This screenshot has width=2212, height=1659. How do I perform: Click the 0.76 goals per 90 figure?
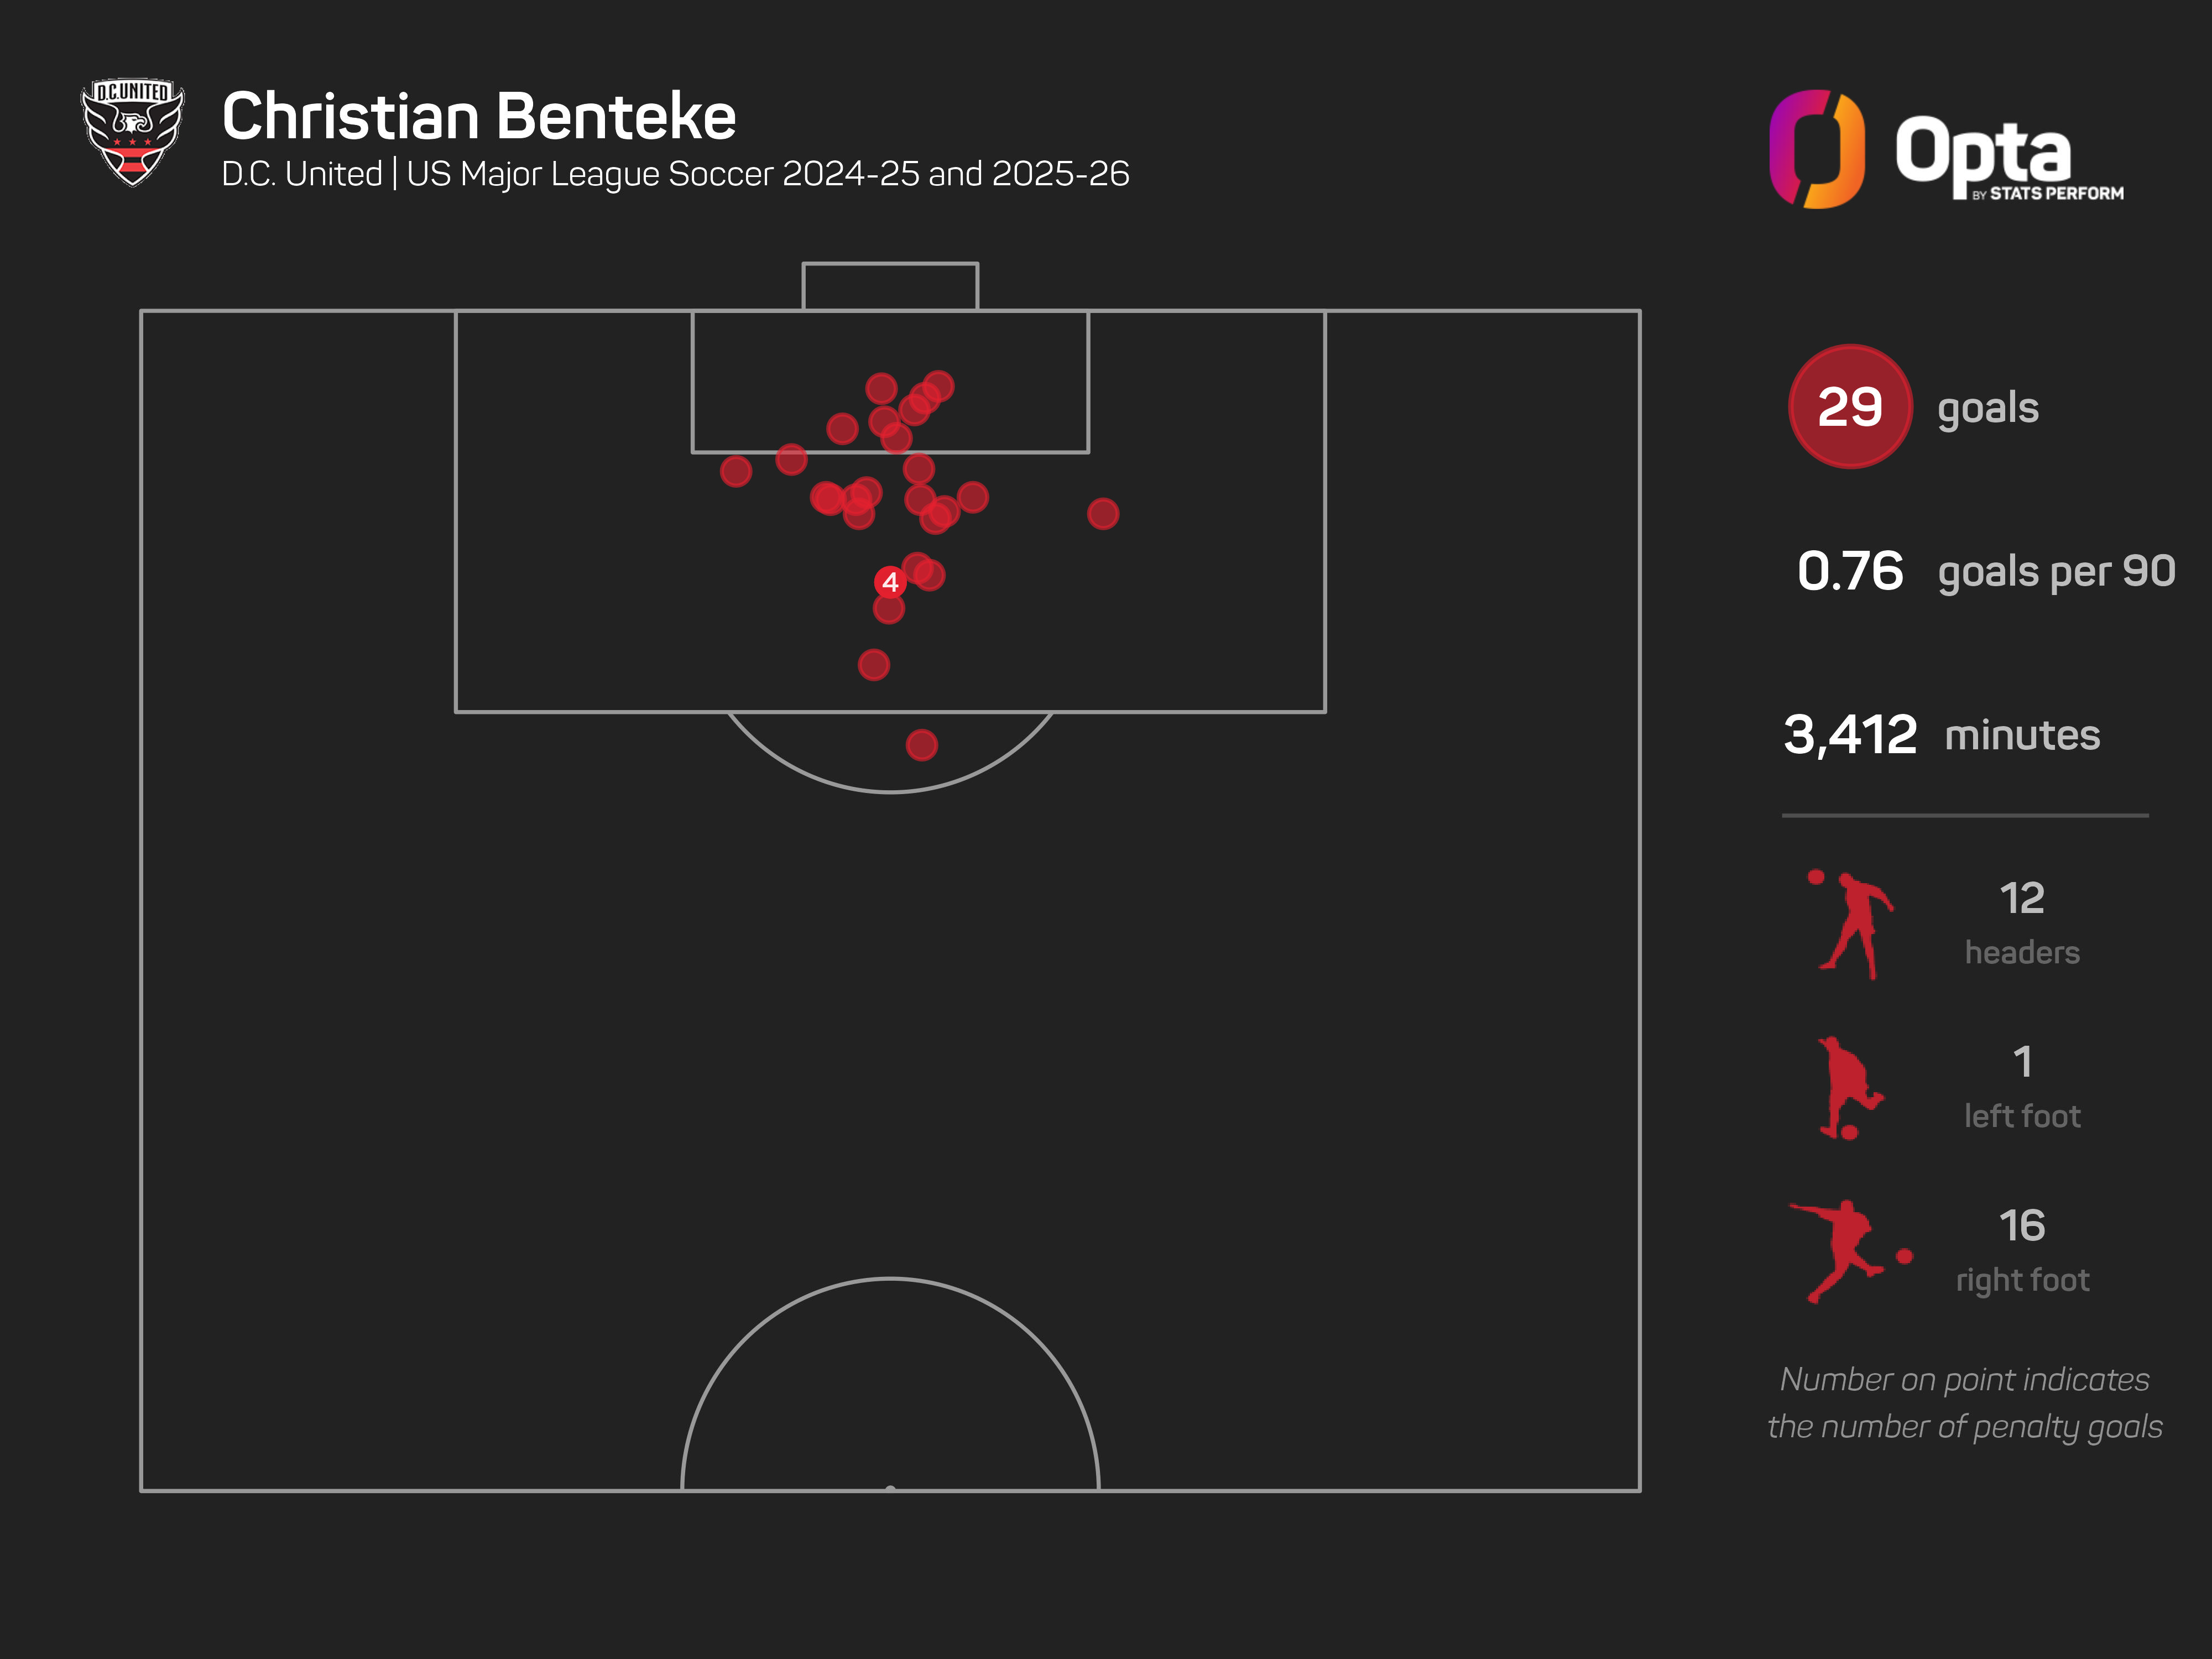tap(1849, 571)
